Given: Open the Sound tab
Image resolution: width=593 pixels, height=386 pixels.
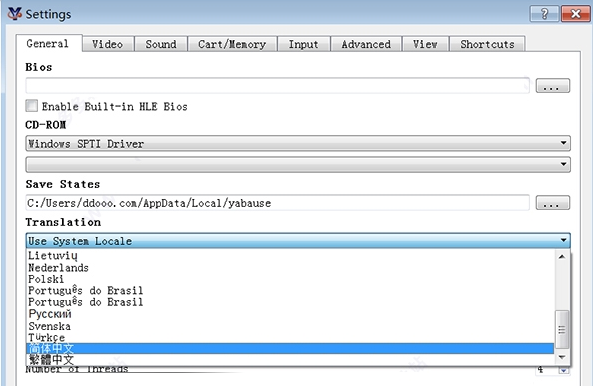Looking at the screenshot, I should (x=161, y=44).
